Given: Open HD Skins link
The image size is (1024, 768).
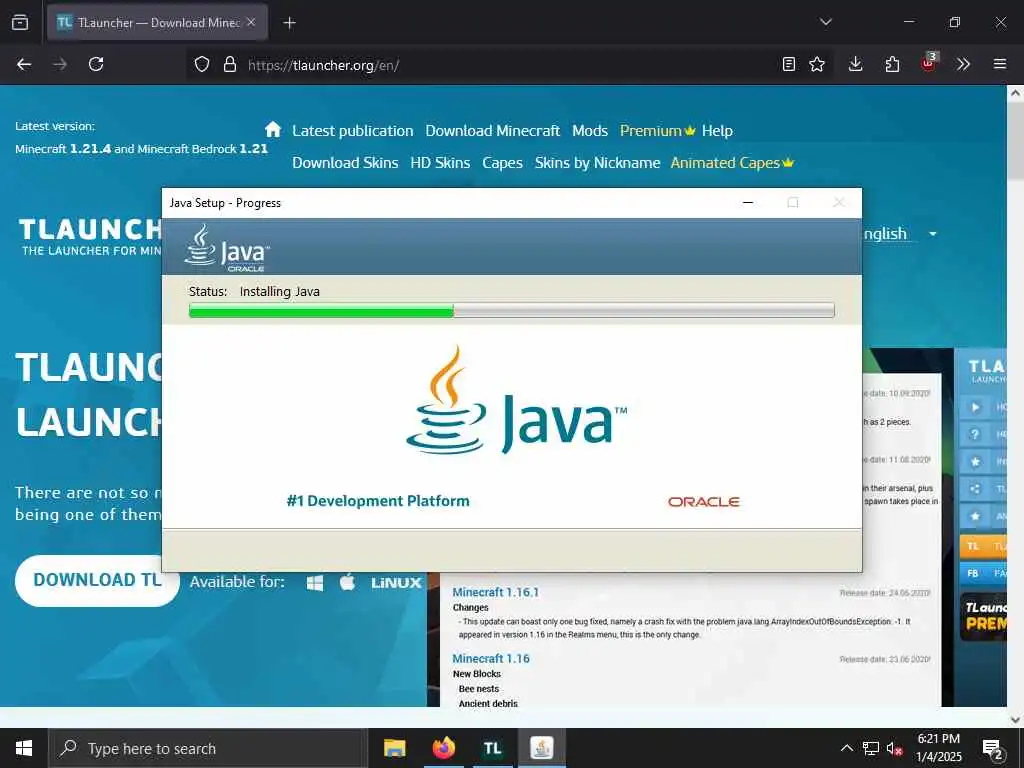Looking at the screenshot, I should (x=440, y=163).
